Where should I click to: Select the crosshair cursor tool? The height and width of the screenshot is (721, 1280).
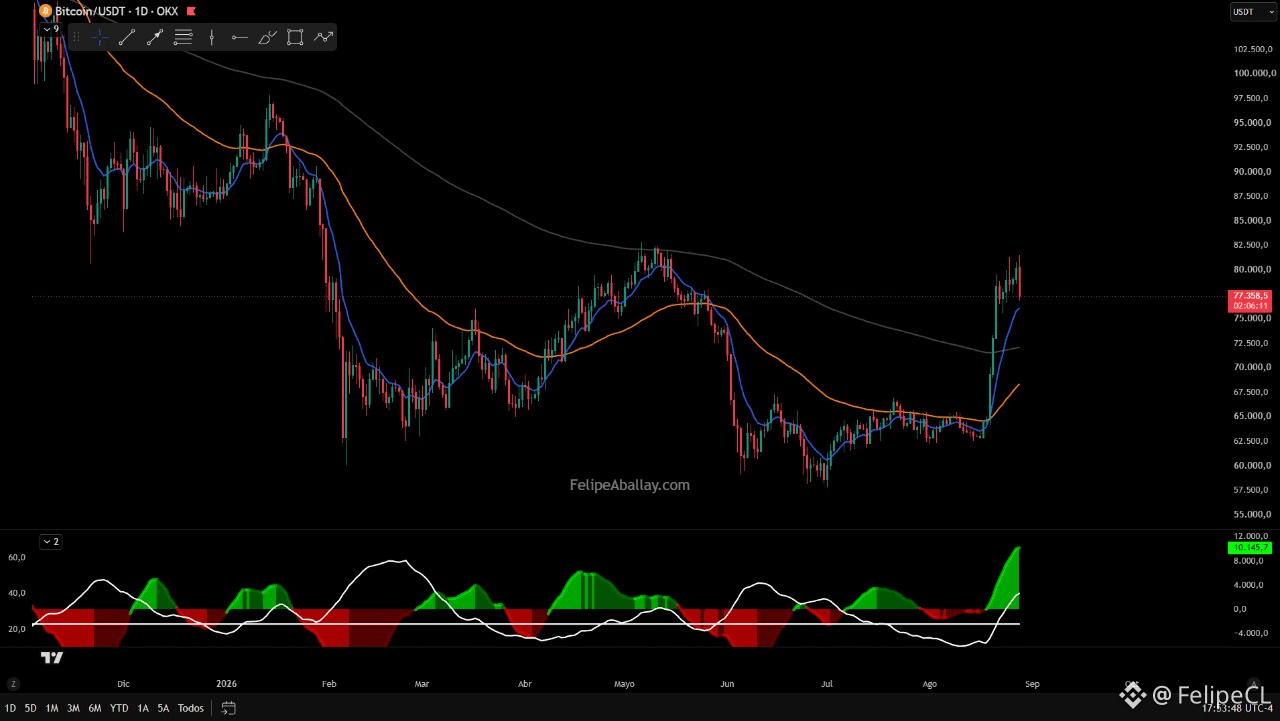[x=100, y=37]
